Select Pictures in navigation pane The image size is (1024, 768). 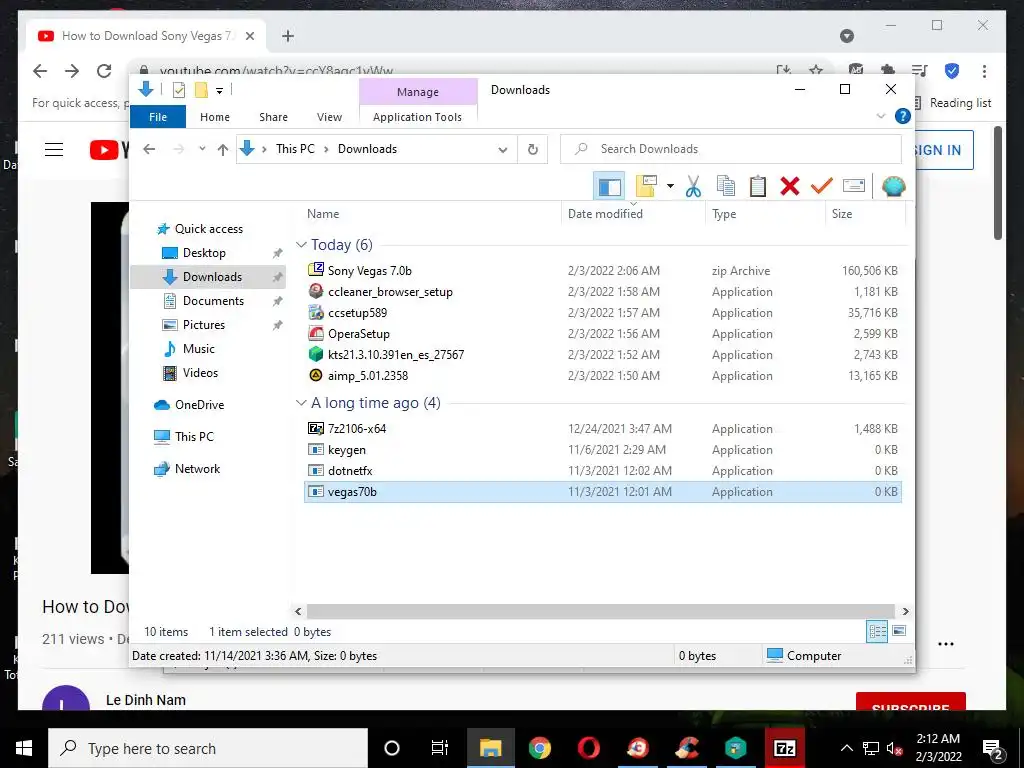click(x=203, y=325)
